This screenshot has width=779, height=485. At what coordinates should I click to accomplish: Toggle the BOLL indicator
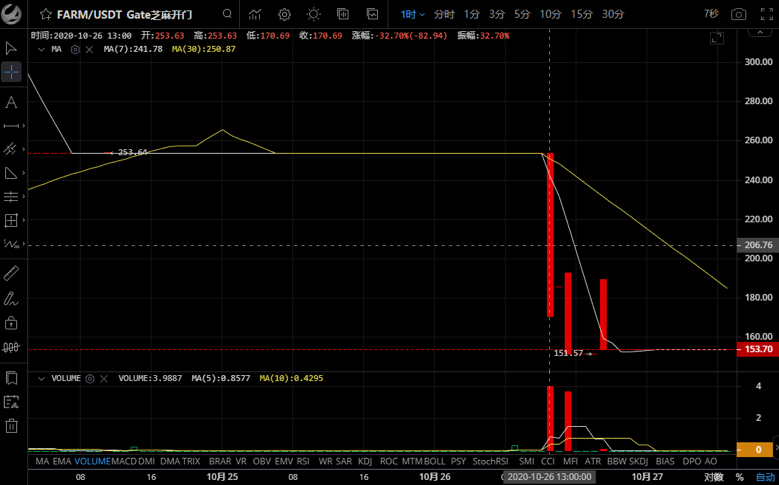pyautogui.click(x=435, y=461)
